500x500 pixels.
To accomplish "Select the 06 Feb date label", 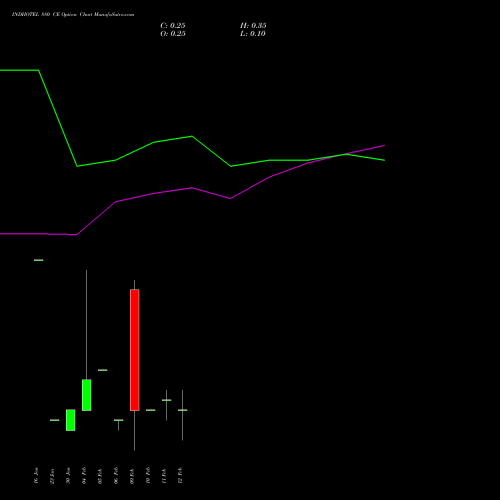I will (x=116, y=476).
